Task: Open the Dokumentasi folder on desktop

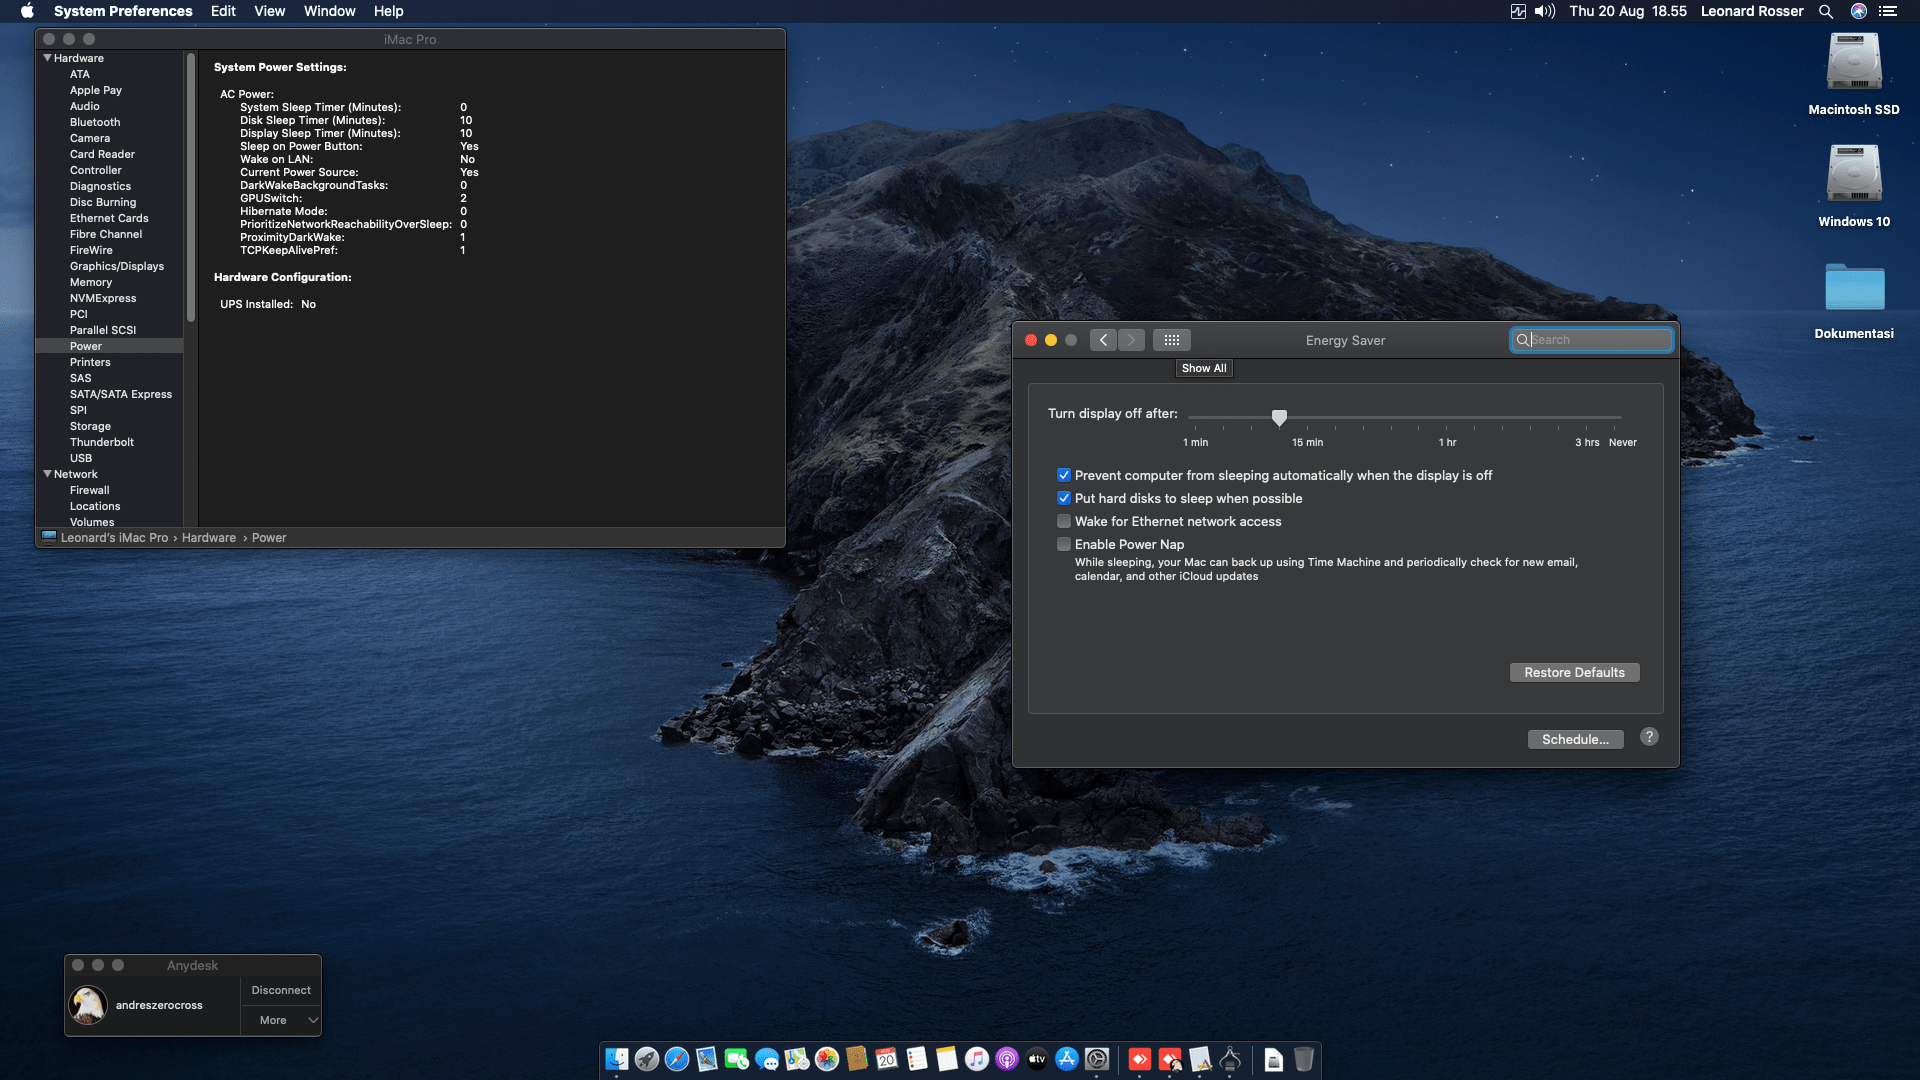Action: tap(1853, 289)
